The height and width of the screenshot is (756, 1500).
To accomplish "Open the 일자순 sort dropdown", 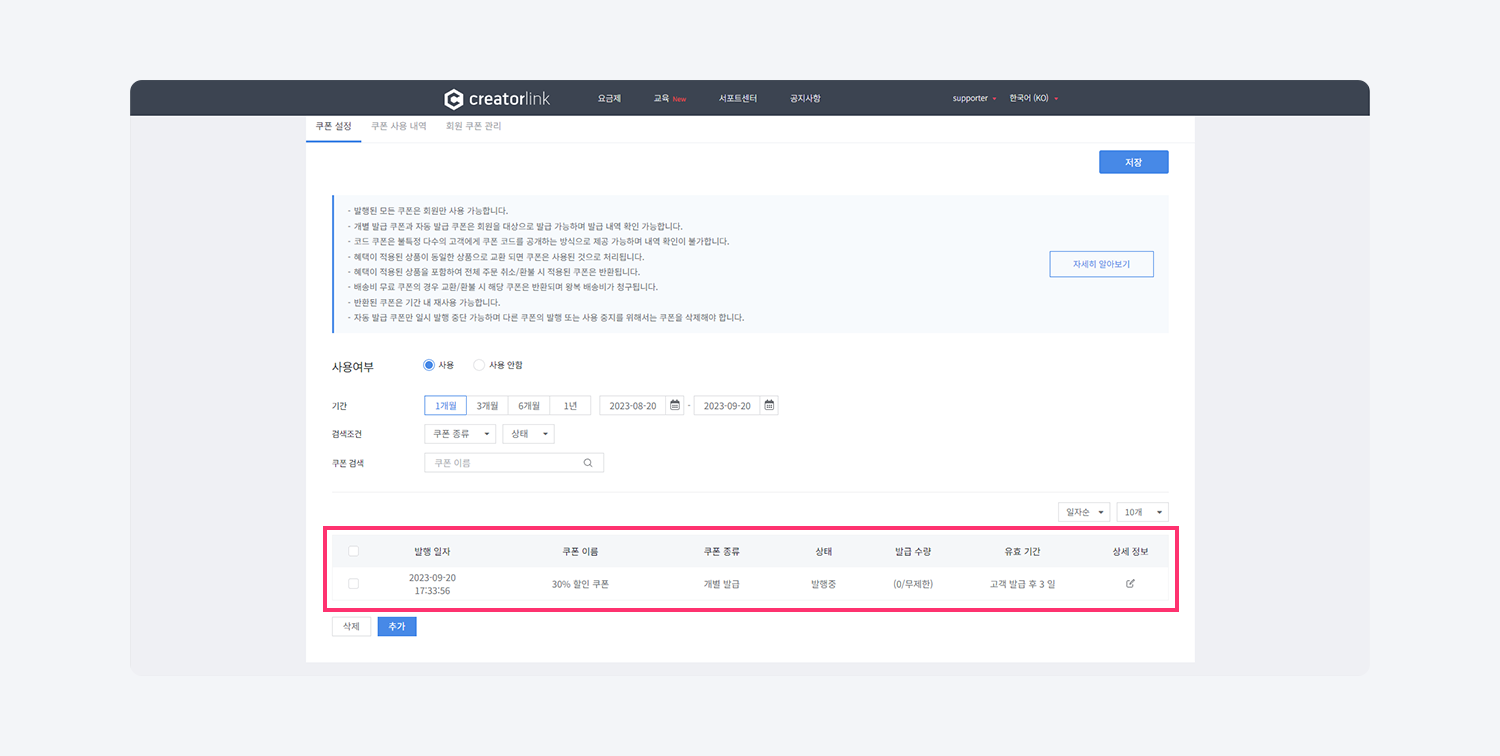I will 1084,512.
